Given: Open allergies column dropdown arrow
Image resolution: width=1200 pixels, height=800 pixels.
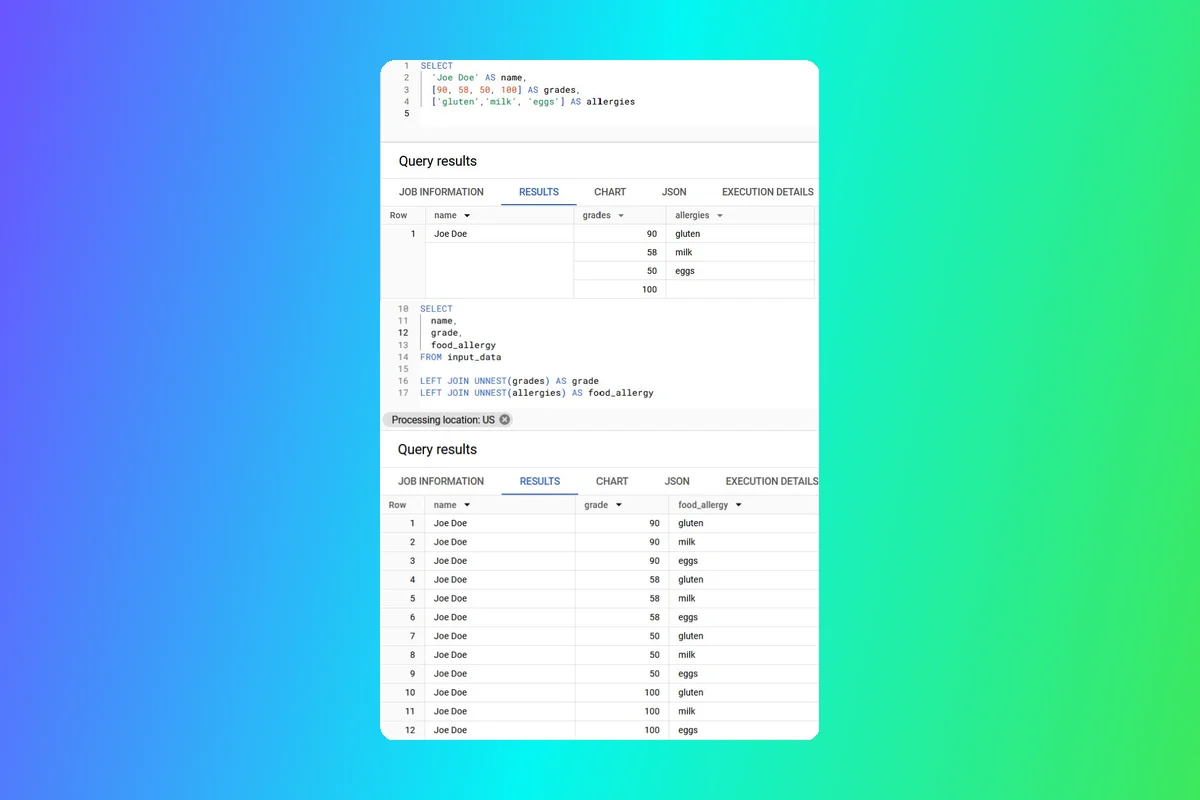Looking at the screenshot, I should click(x=720, y=215).
